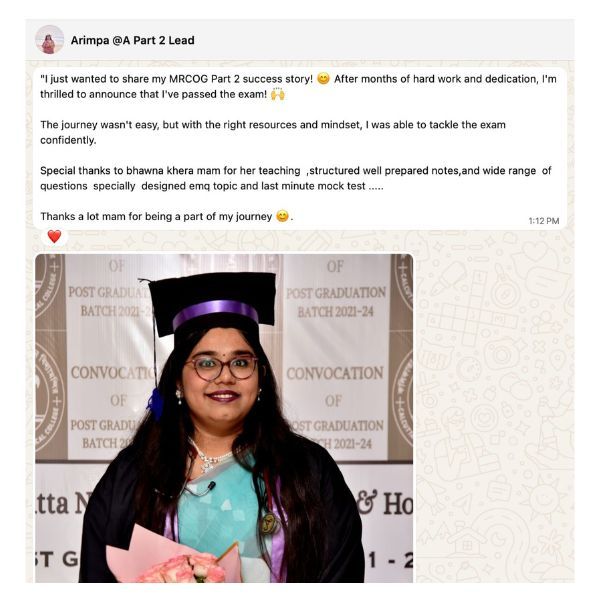Viewport: 600px width, 600px height.
Task: Click the 'POST GRADUATION BATCH 2021-24' banner text
Action: (336, 302)
